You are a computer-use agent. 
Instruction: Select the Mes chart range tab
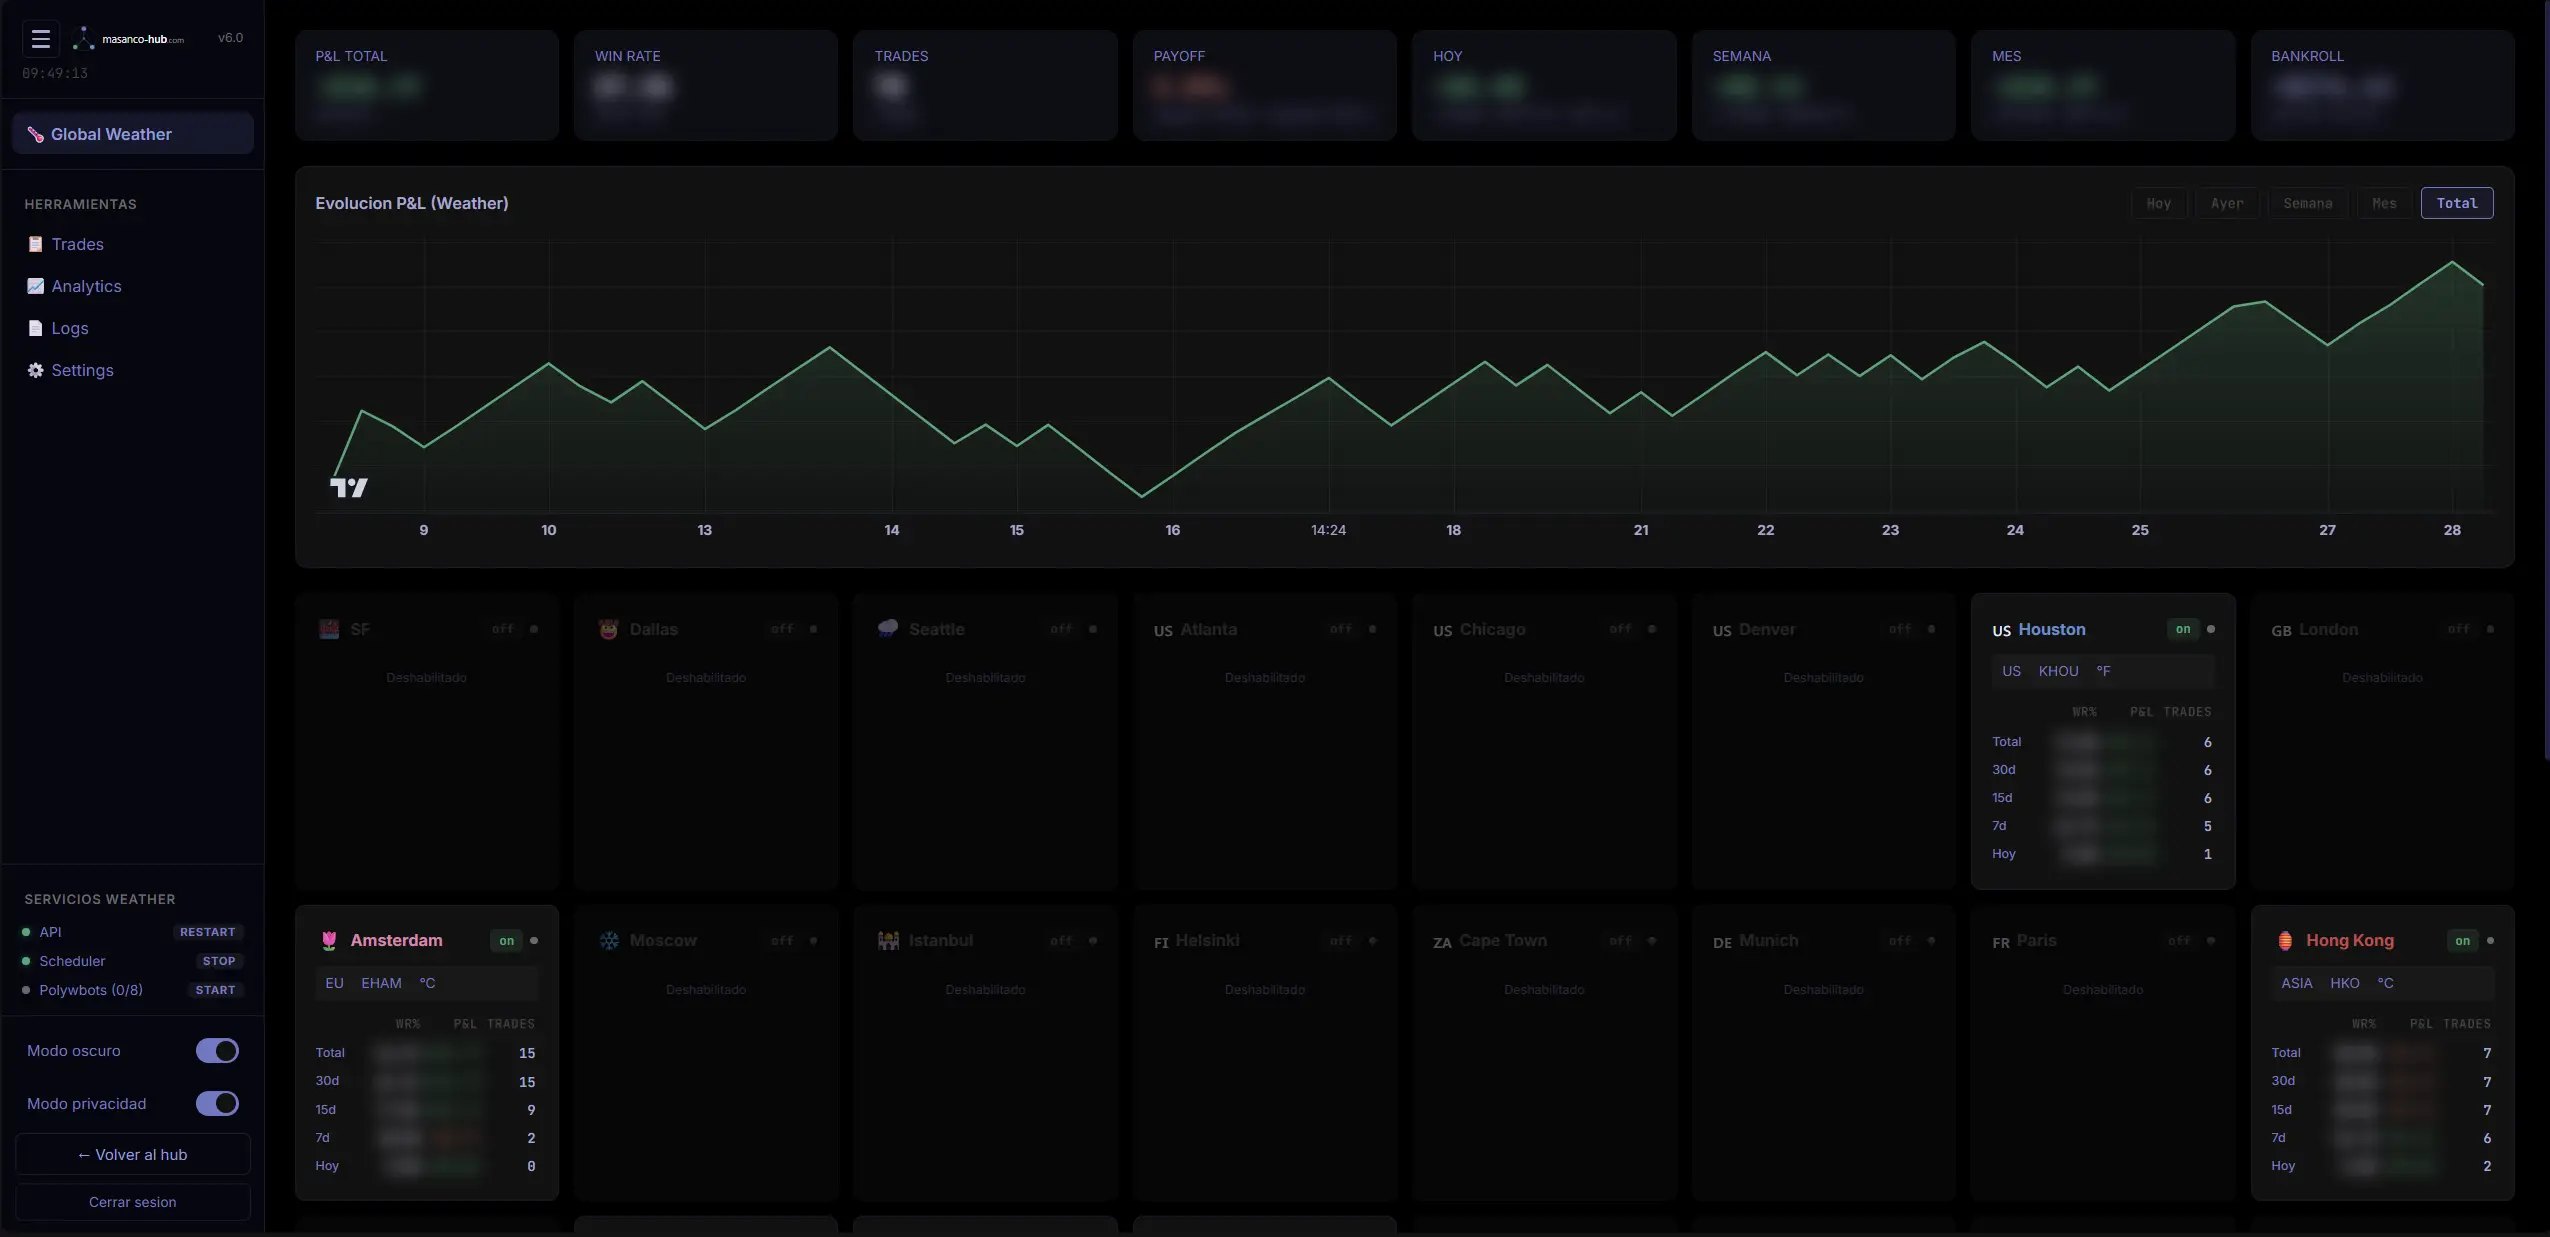click(x=2384, y=203)
